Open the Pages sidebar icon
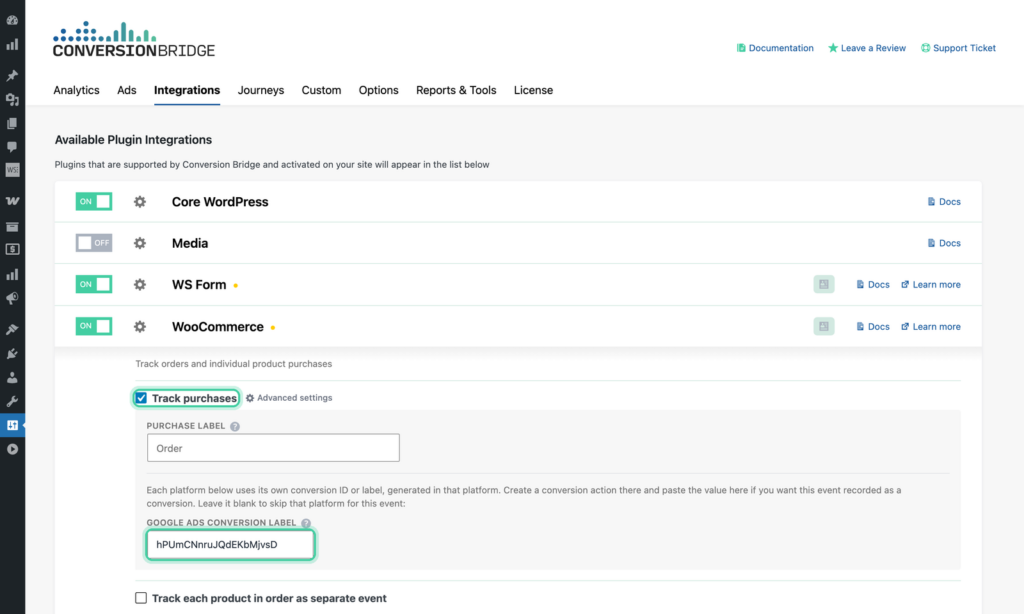Screen dimensions: 1024x614 pyautogui.click(x=12, y=123)
